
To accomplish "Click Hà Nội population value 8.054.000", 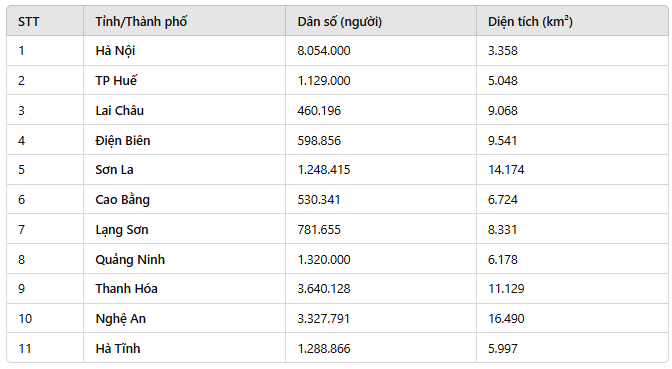I will (324, 51).
